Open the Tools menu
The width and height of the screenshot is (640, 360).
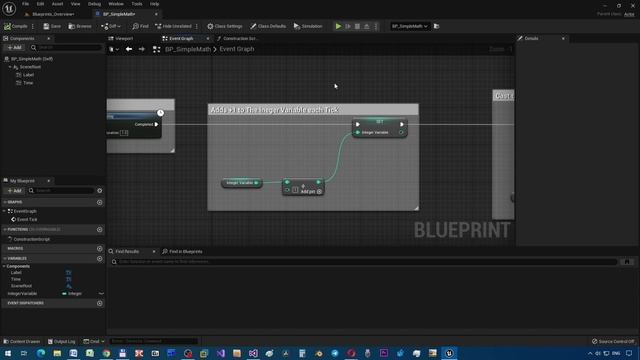tap(137, 4)
